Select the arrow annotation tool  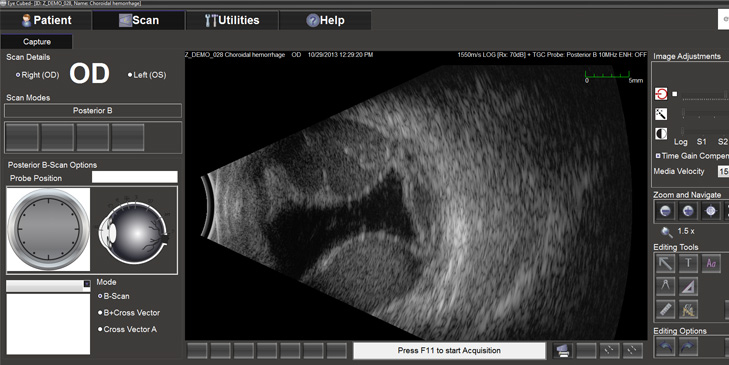pos(665,264)
